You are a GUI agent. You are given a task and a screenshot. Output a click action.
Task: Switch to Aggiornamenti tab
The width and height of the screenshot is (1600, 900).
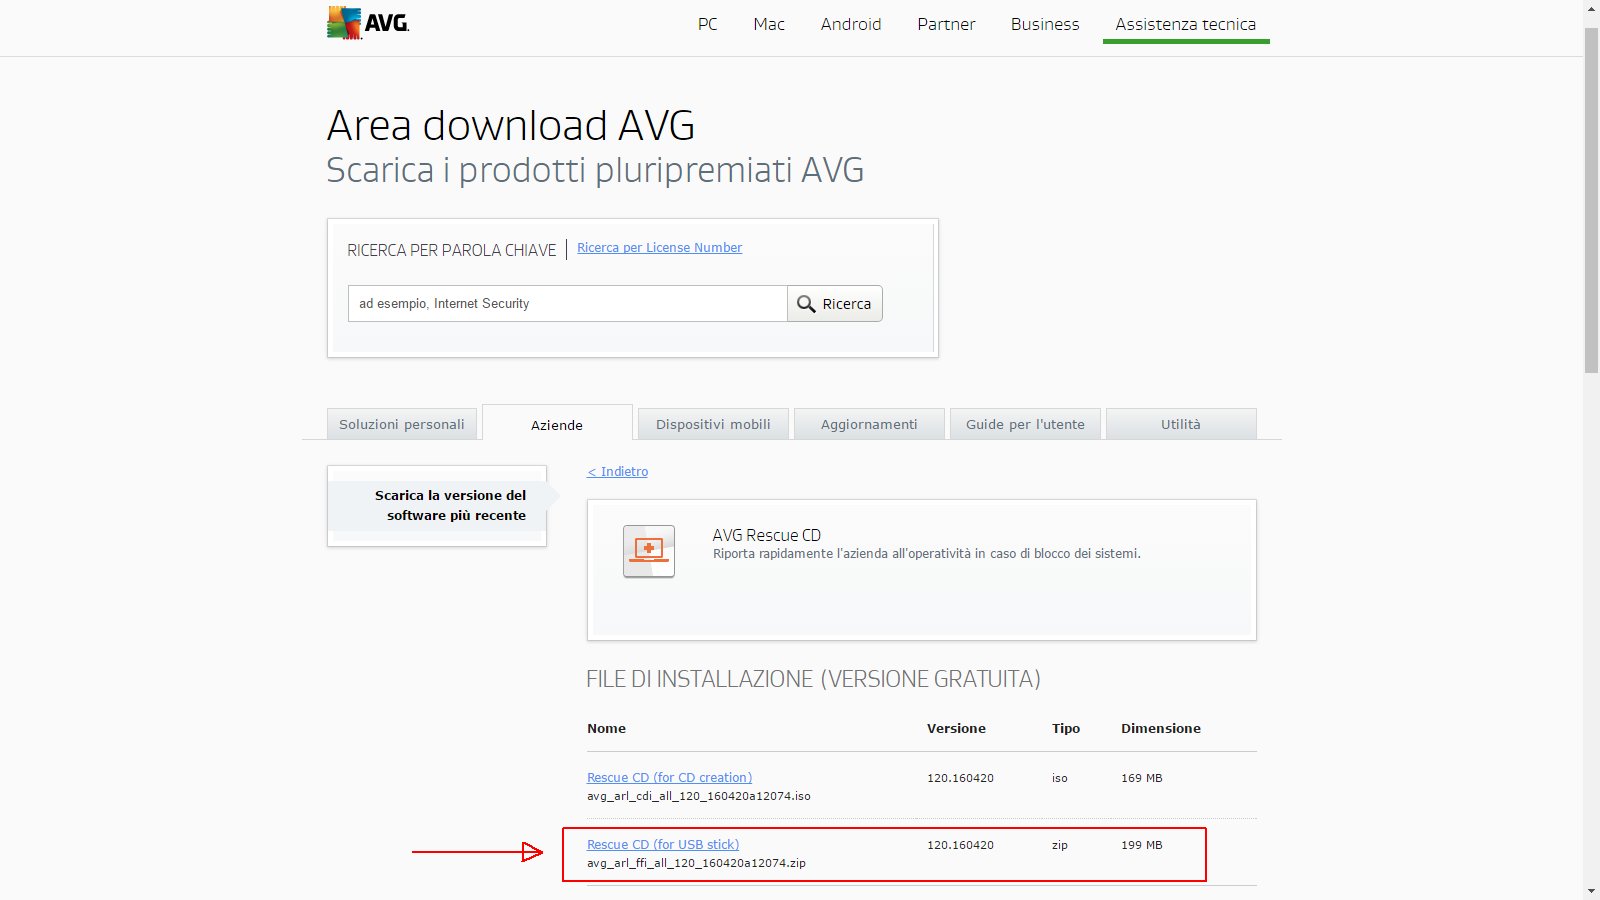(869, 424)
